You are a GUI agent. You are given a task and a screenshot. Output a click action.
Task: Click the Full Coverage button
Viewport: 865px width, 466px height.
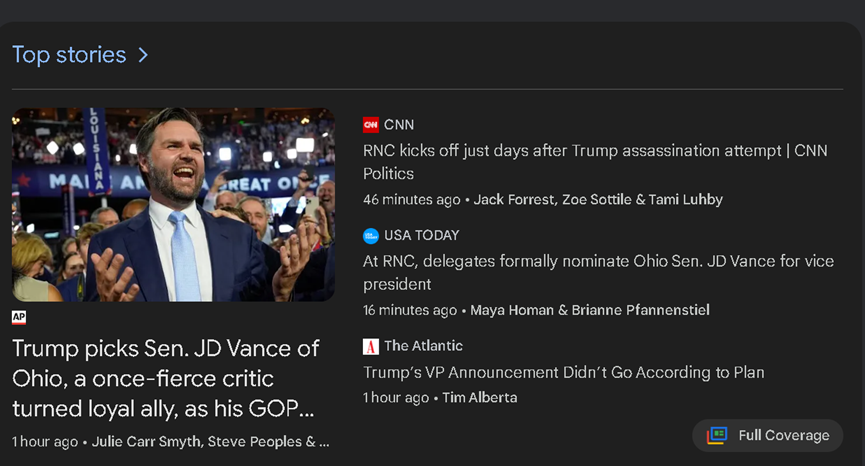(x=767, y=436)
